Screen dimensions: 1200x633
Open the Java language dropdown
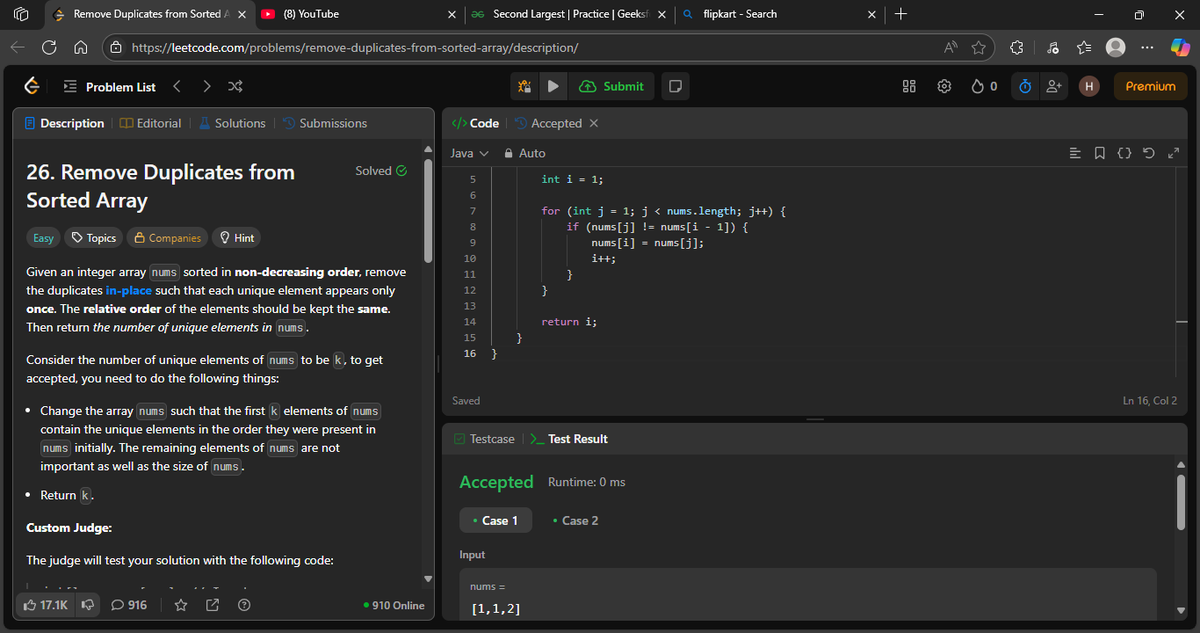(469, 153)
